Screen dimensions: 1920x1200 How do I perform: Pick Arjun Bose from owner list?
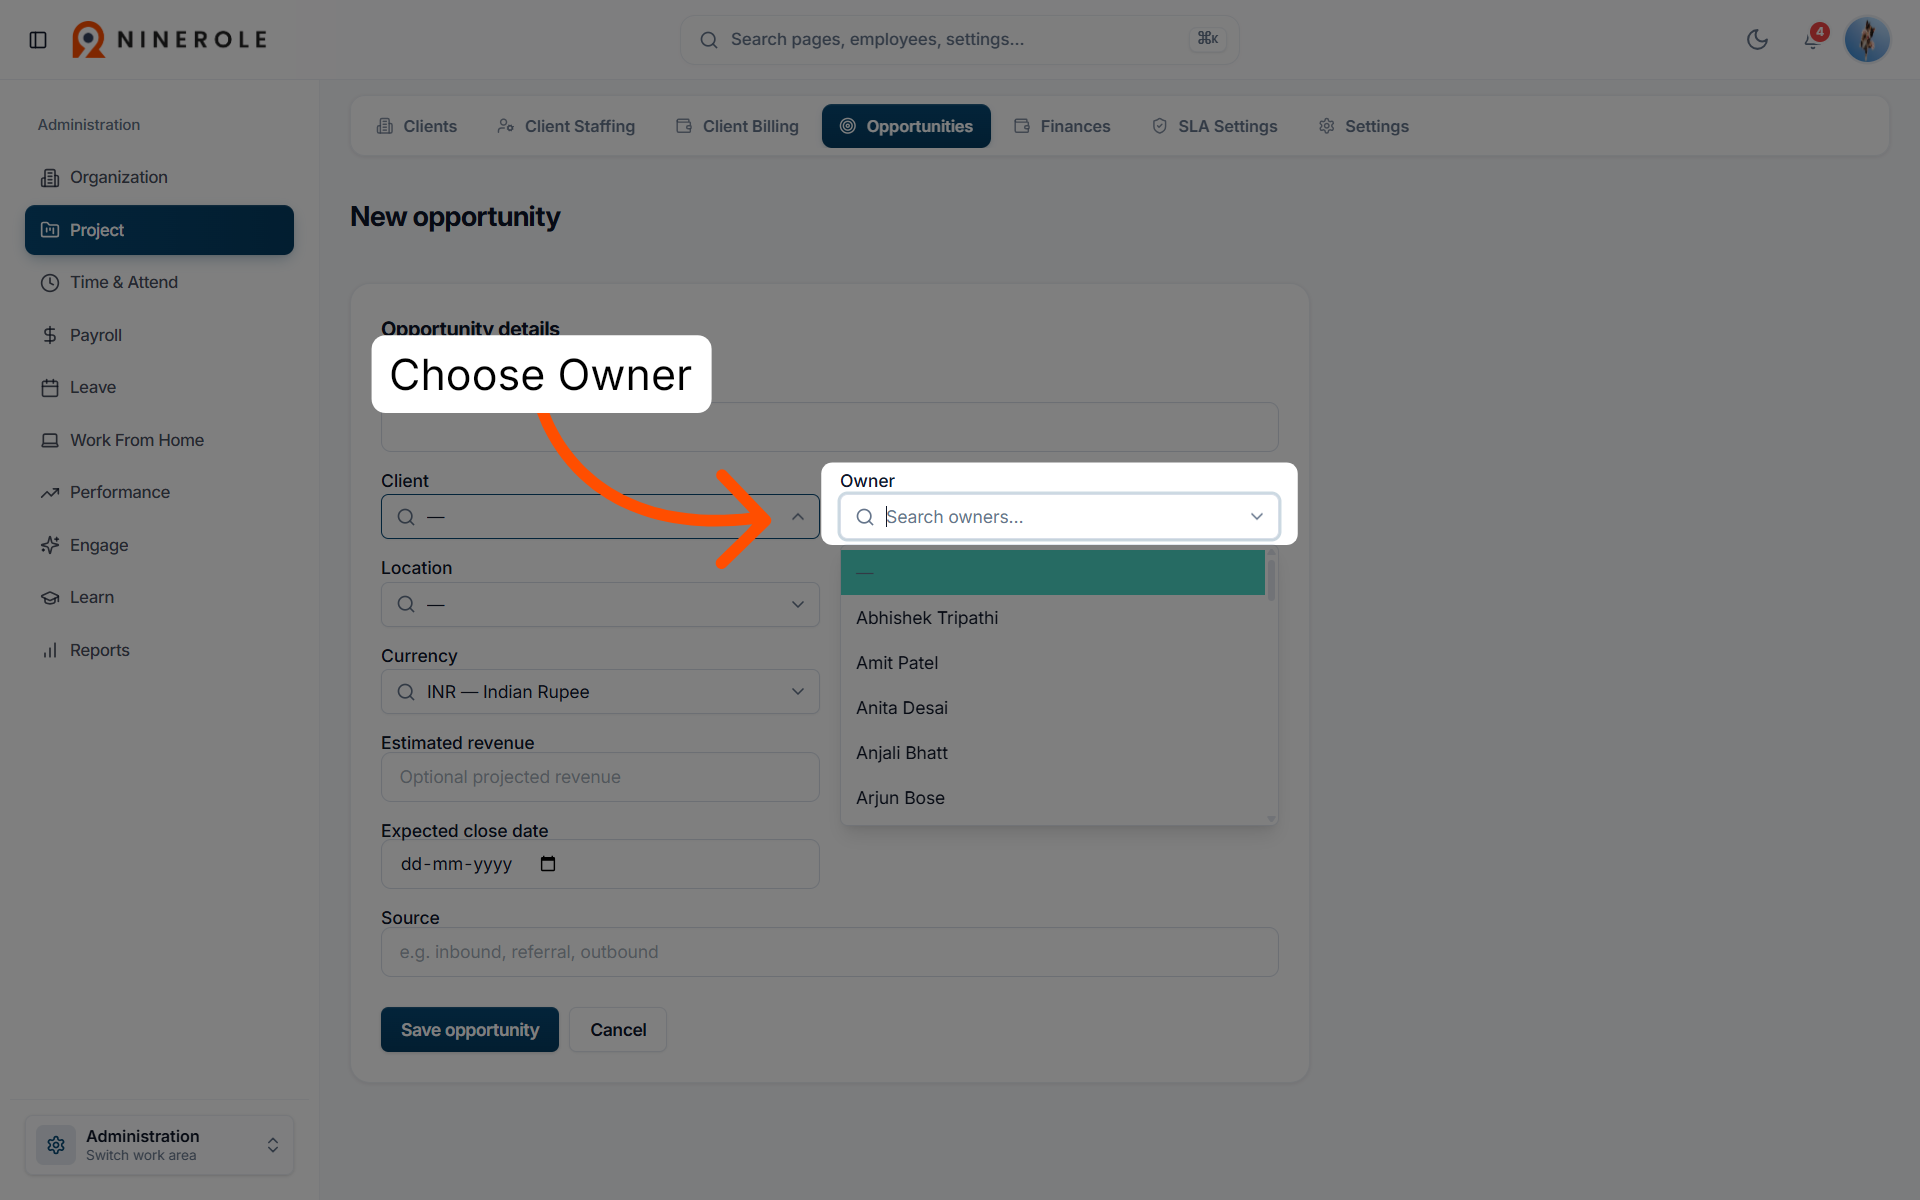(x=1053, y=798)
